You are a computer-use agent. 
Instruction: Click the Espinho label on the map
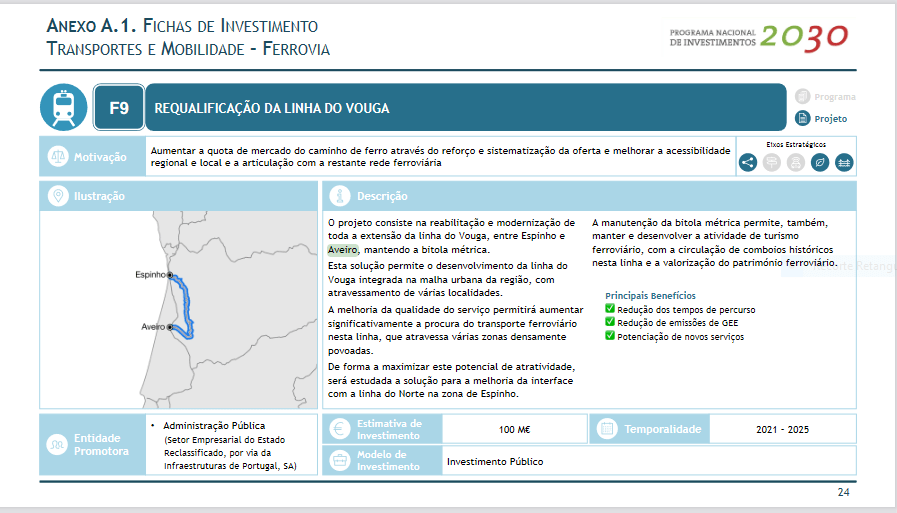tap(150, 275)
